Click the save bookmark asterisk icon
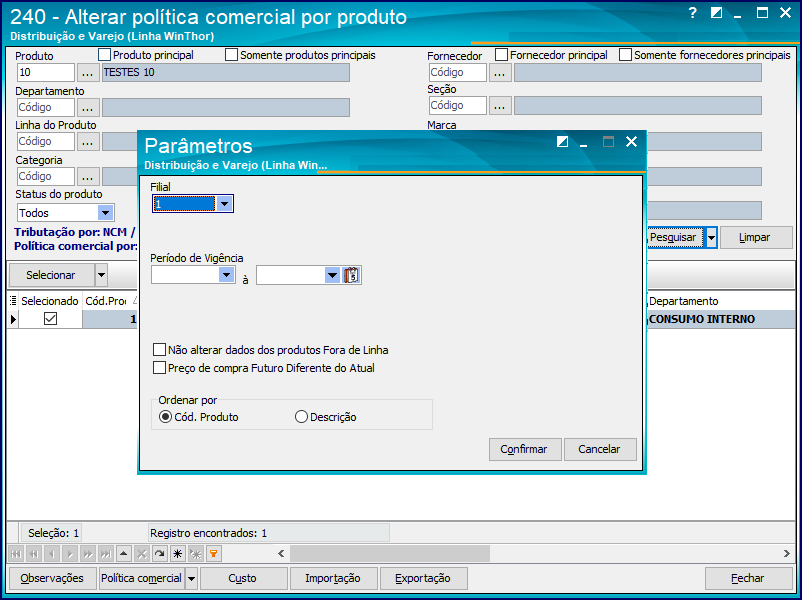The image size is (802, 600). tap(177, 554)
